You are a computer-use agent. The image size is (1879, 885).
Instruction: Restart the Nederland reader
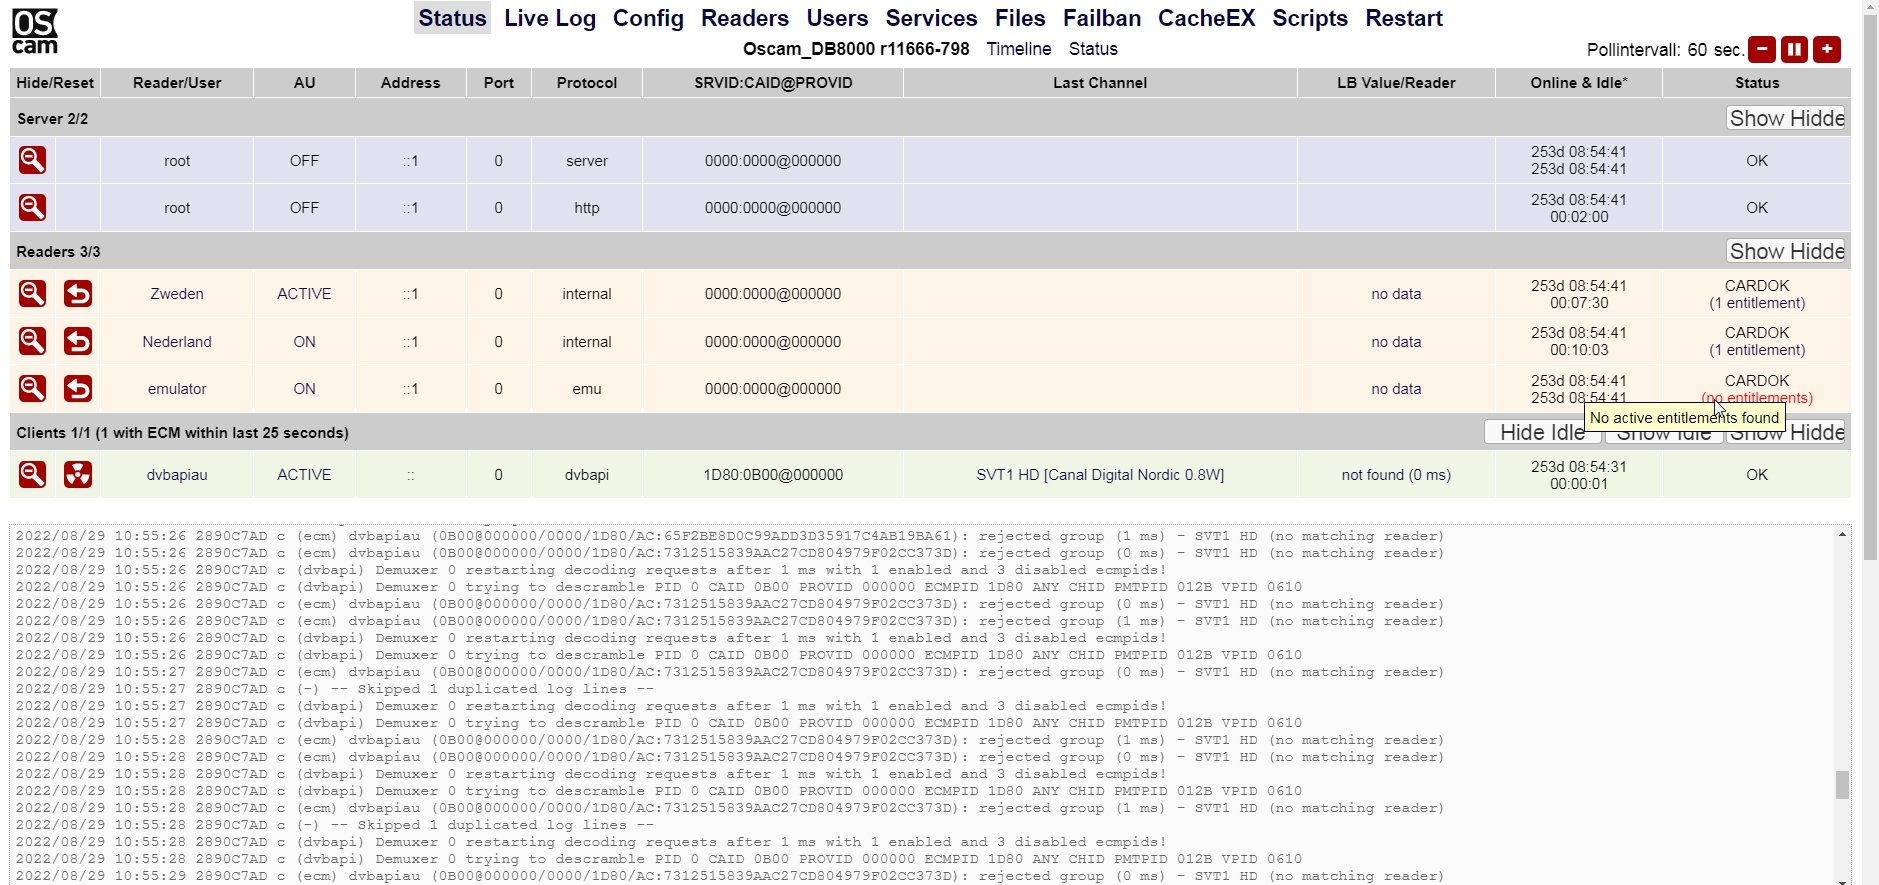tap(78, 341)
